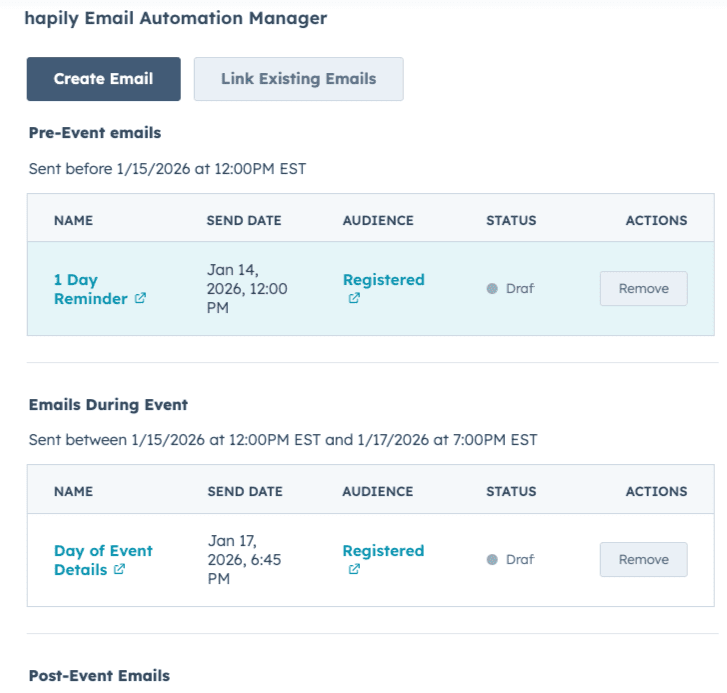Open Registered audience link in During Event table
The width and height of the screenshot is (727, 693).
pyautogui.click(x=383, y=551)
